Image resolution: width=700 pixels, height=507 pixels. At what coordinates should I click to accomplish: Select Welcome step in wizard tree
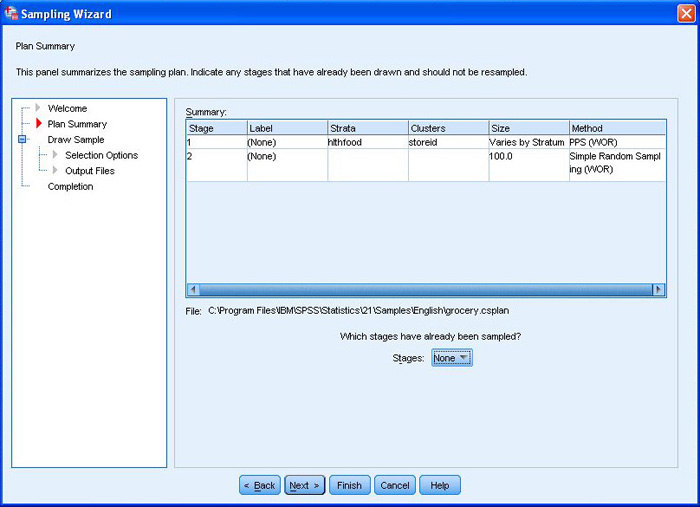click(x=67, y=108)
